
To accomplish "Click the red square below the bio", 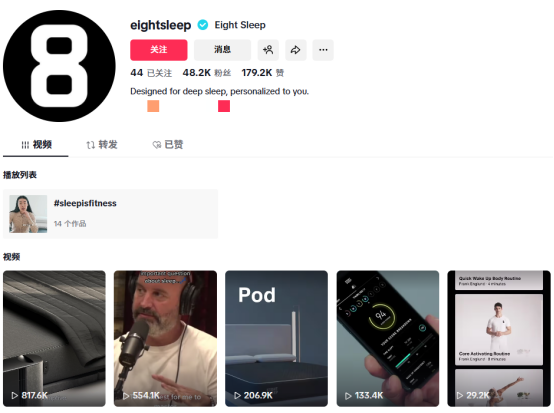I will coord(224,106).
